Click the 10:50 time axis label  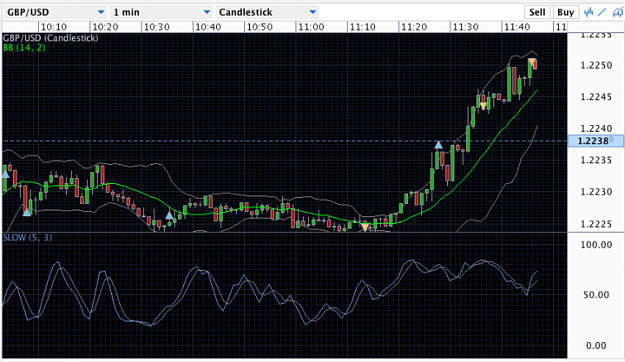[259, 27]
